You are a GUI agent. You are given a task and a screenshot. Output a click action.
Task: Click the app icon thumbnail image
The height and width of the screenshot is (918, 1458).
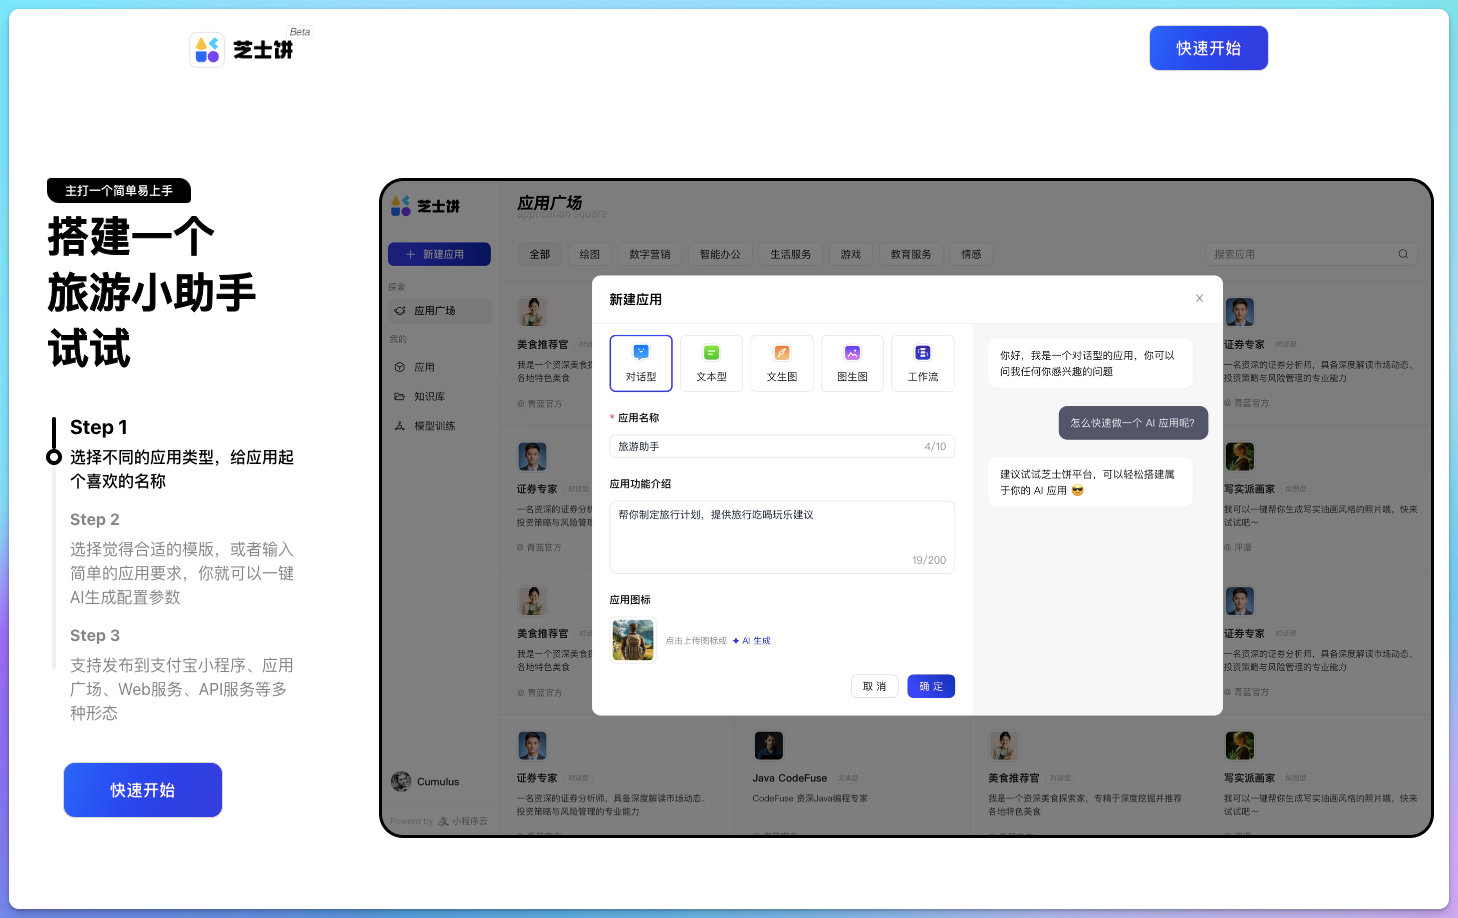[633, 640]
